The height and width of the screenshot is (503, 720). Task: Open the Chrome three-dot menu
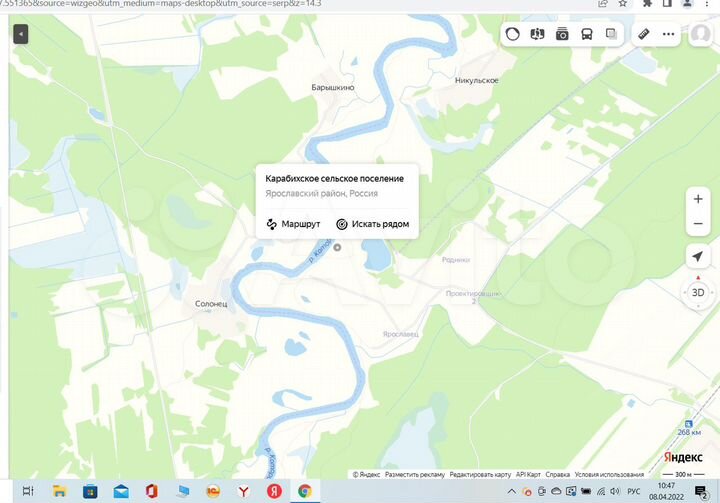point(707,4)
